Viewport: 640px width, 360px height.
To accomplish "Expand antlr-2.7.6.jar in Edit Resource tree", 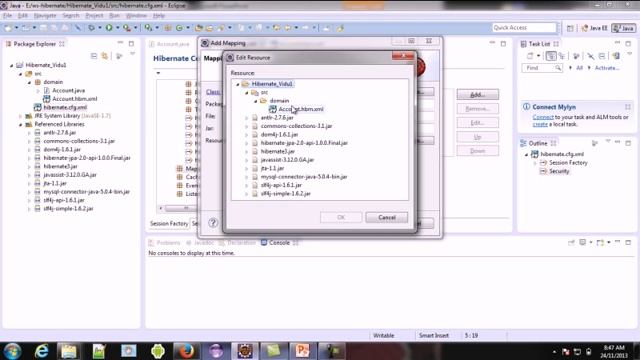I will (247, 118).
